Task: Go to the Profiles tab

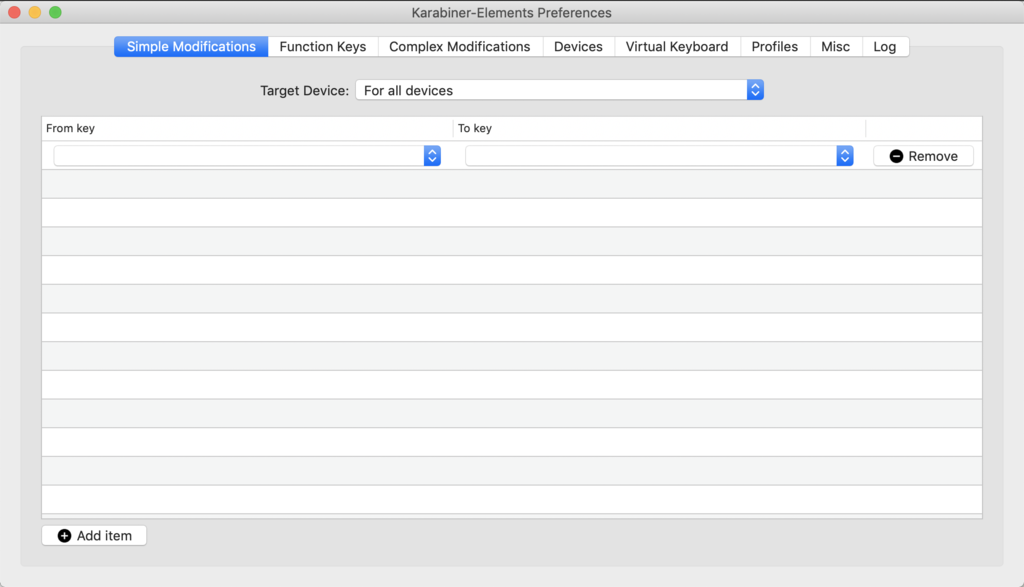Action: (x=775, y=46)
